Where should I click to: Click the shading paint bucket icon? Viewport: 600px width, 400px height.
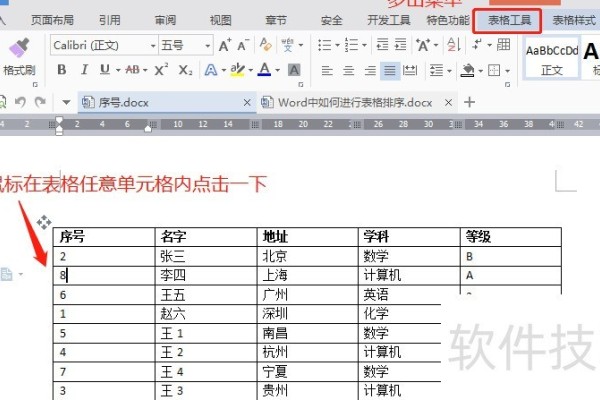468,70
